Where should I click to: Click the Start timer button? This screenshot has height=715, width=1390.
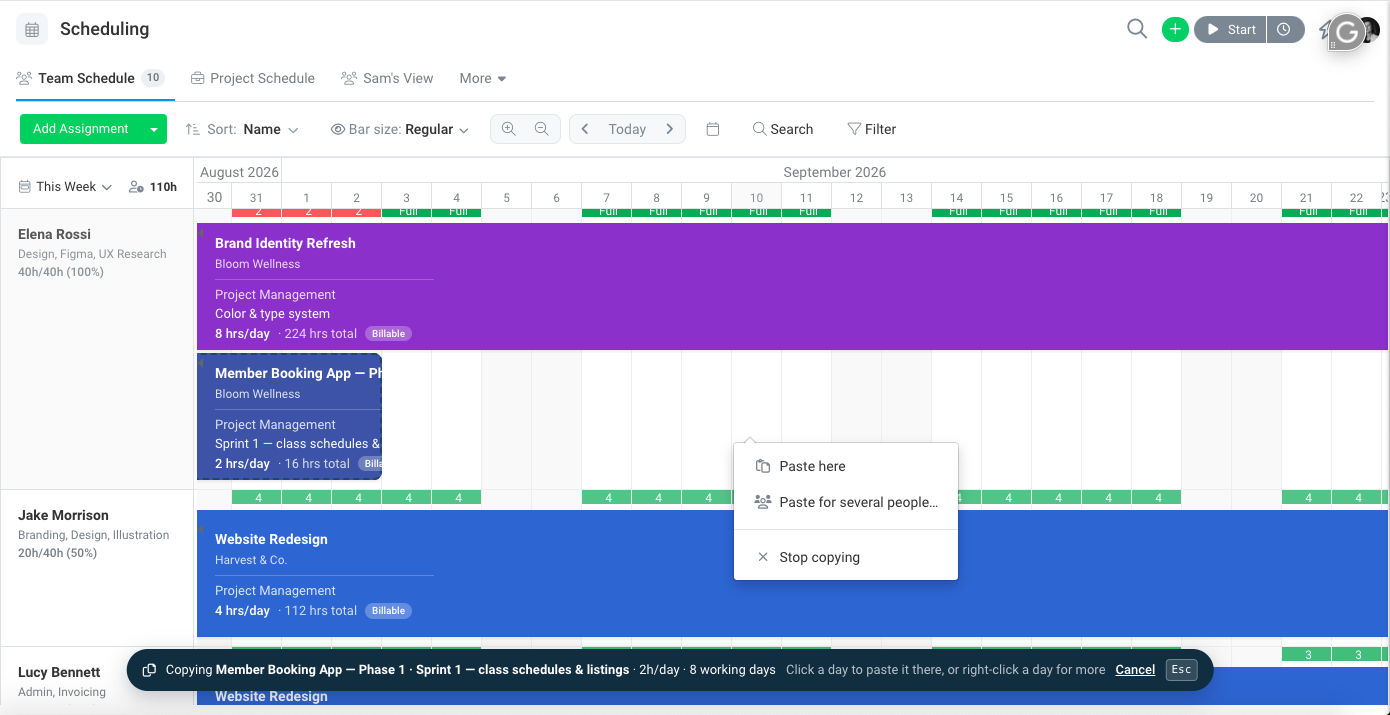(1231, 29)
